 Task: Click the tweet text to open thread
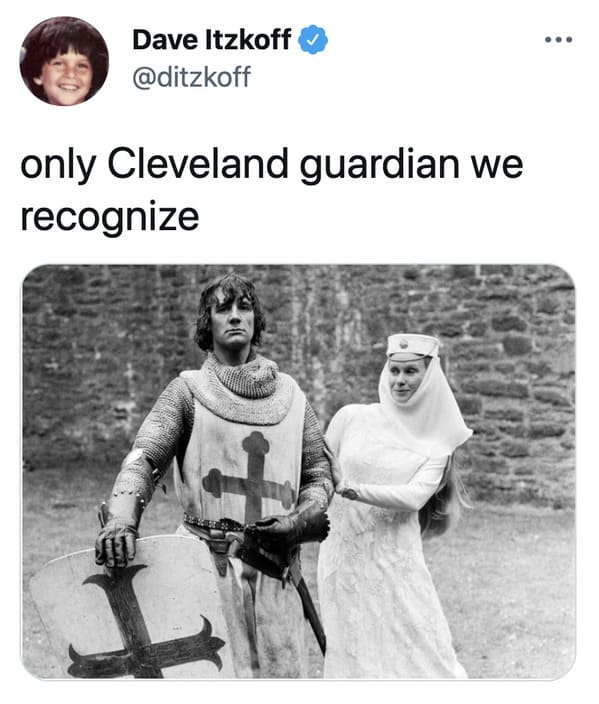click(271, 190)
